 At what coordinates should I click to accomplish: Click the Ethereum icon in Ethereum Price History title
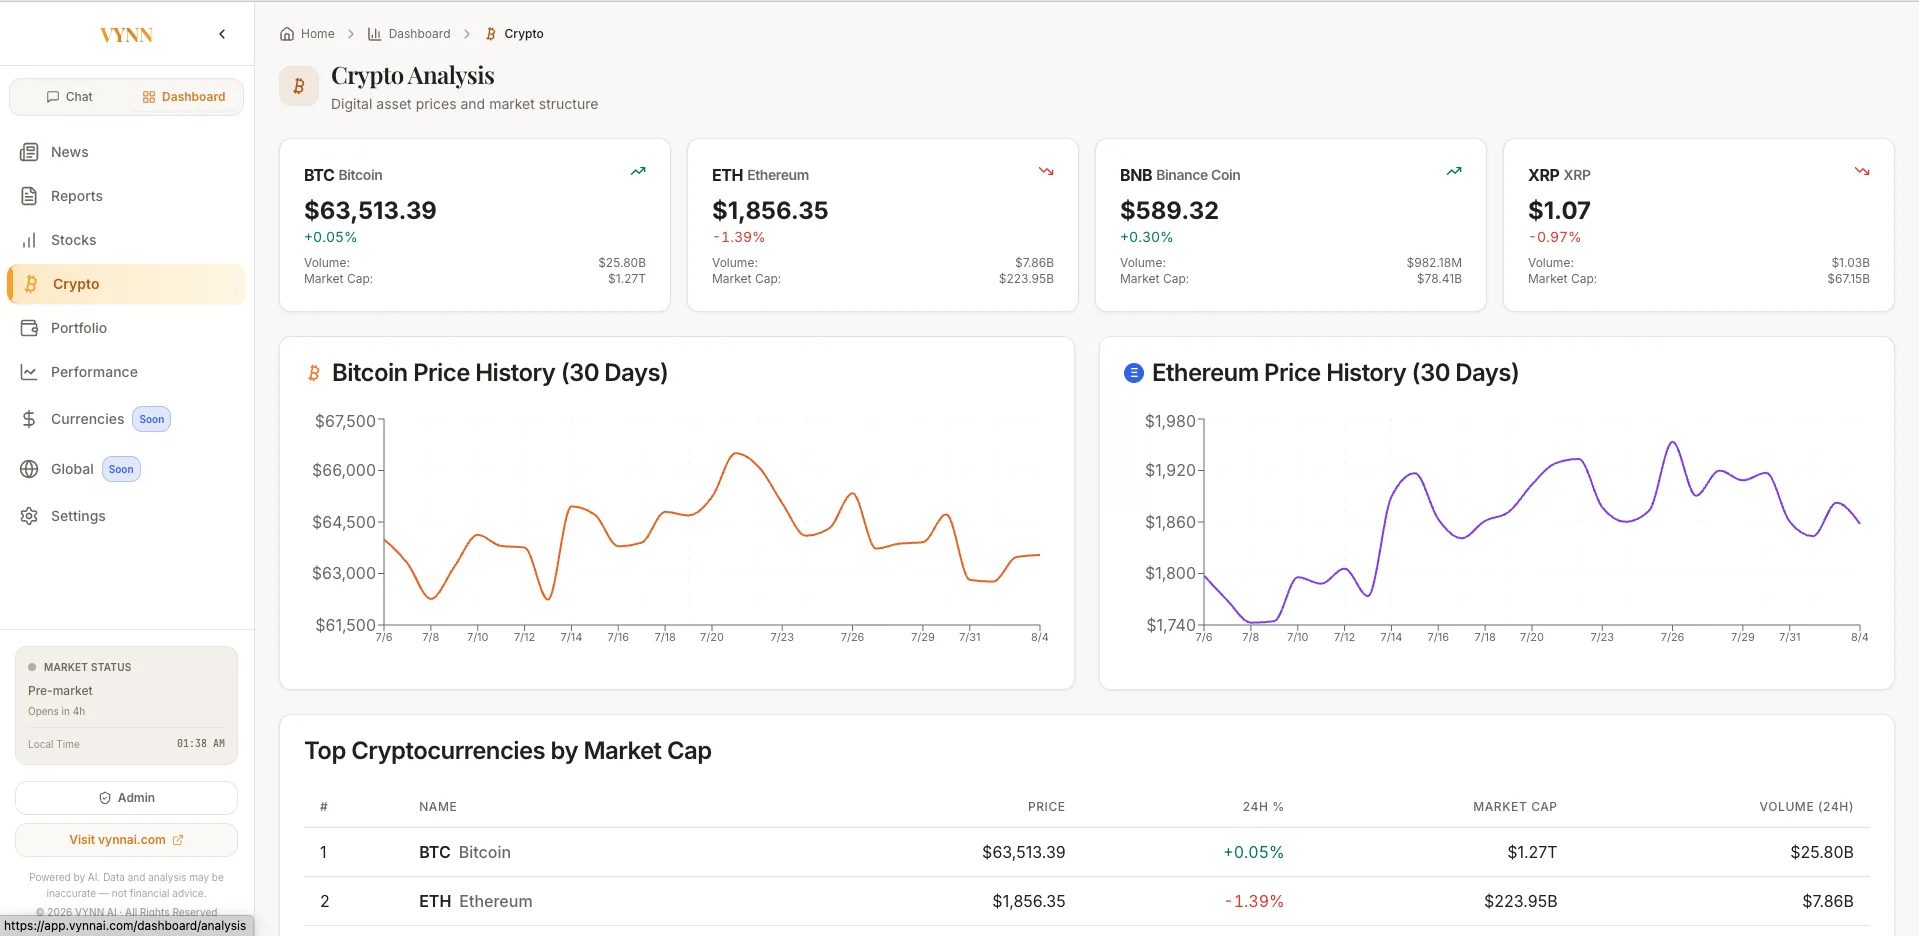(x=1134, y=373)
